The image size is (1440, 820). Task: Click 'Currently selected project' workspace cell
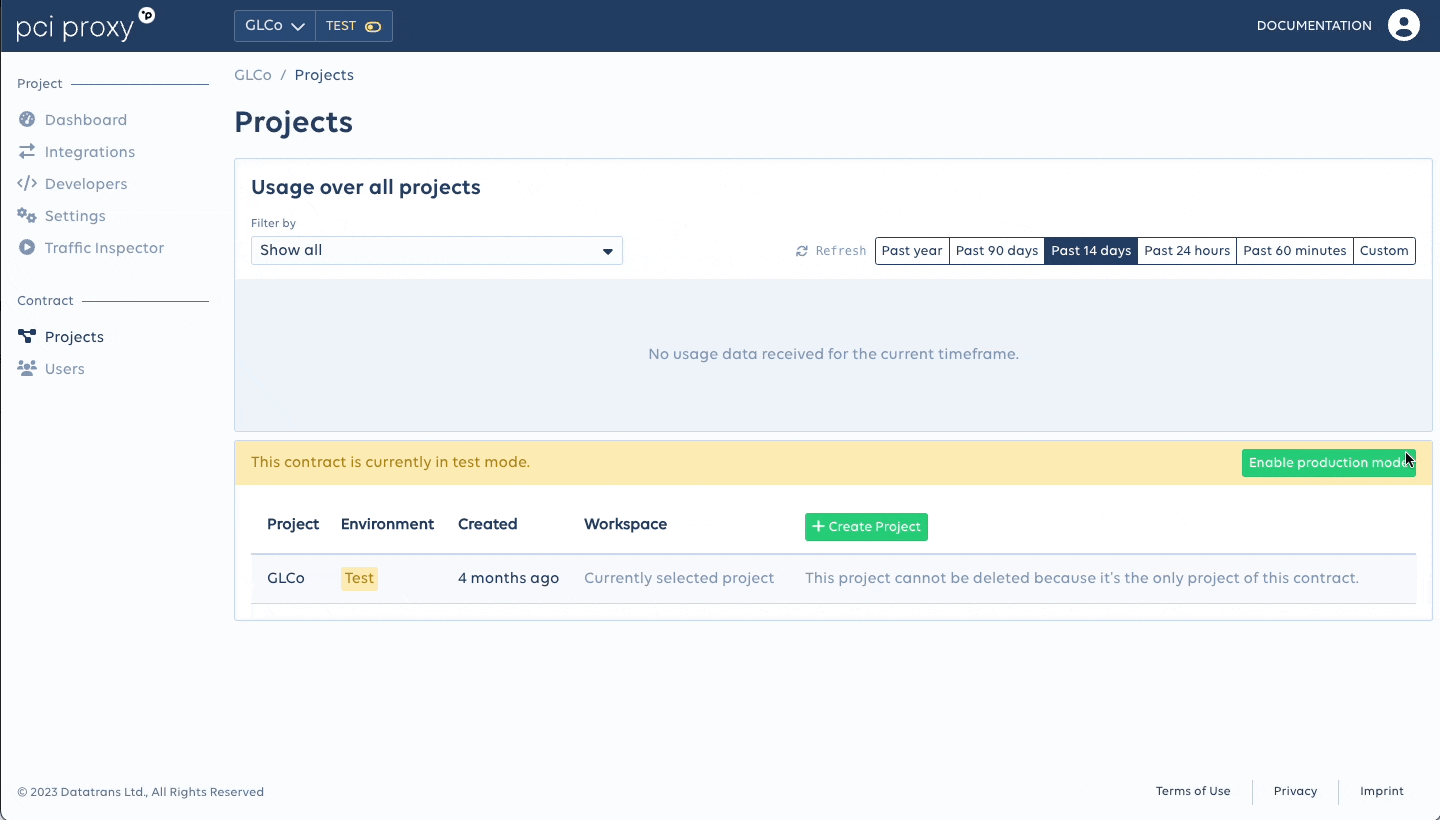[x=679, y=578]
